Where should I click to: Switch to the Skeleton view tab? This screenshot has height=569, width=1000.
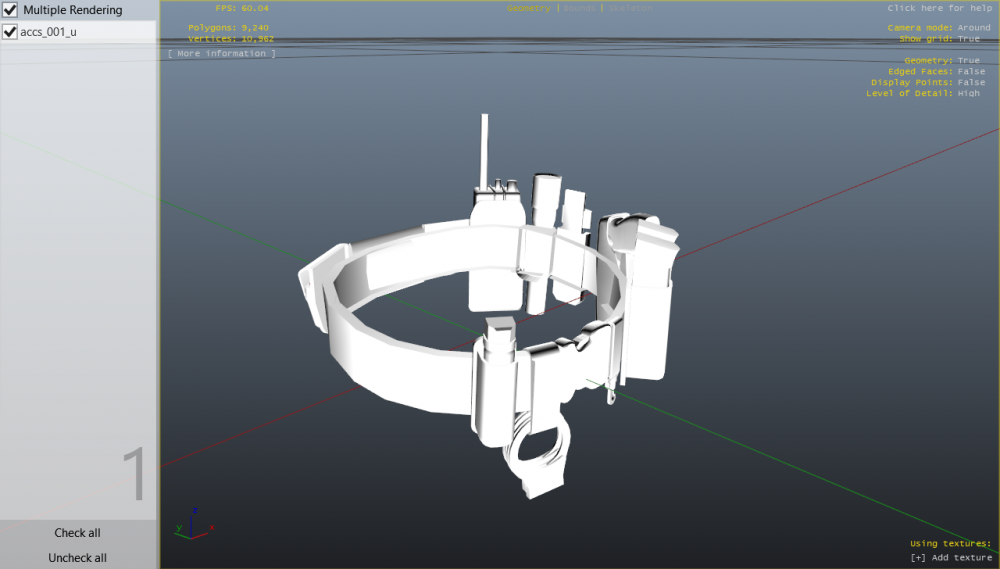[629, 8]
